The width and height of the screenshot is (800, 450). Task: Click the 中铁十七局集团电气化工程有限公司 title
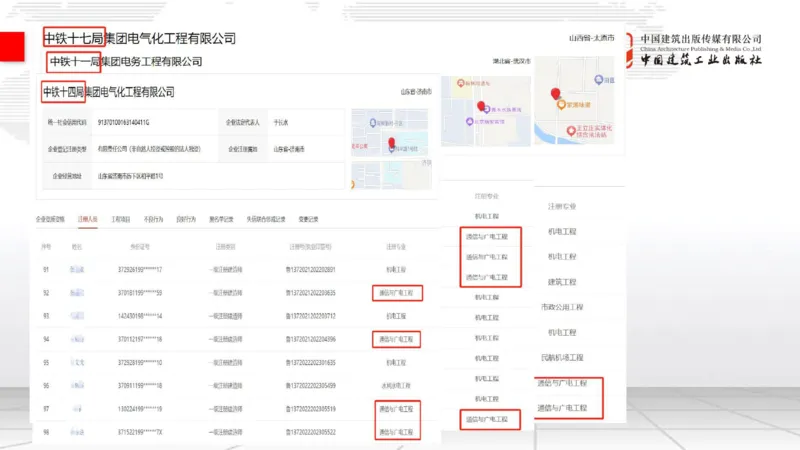point(140,38)
